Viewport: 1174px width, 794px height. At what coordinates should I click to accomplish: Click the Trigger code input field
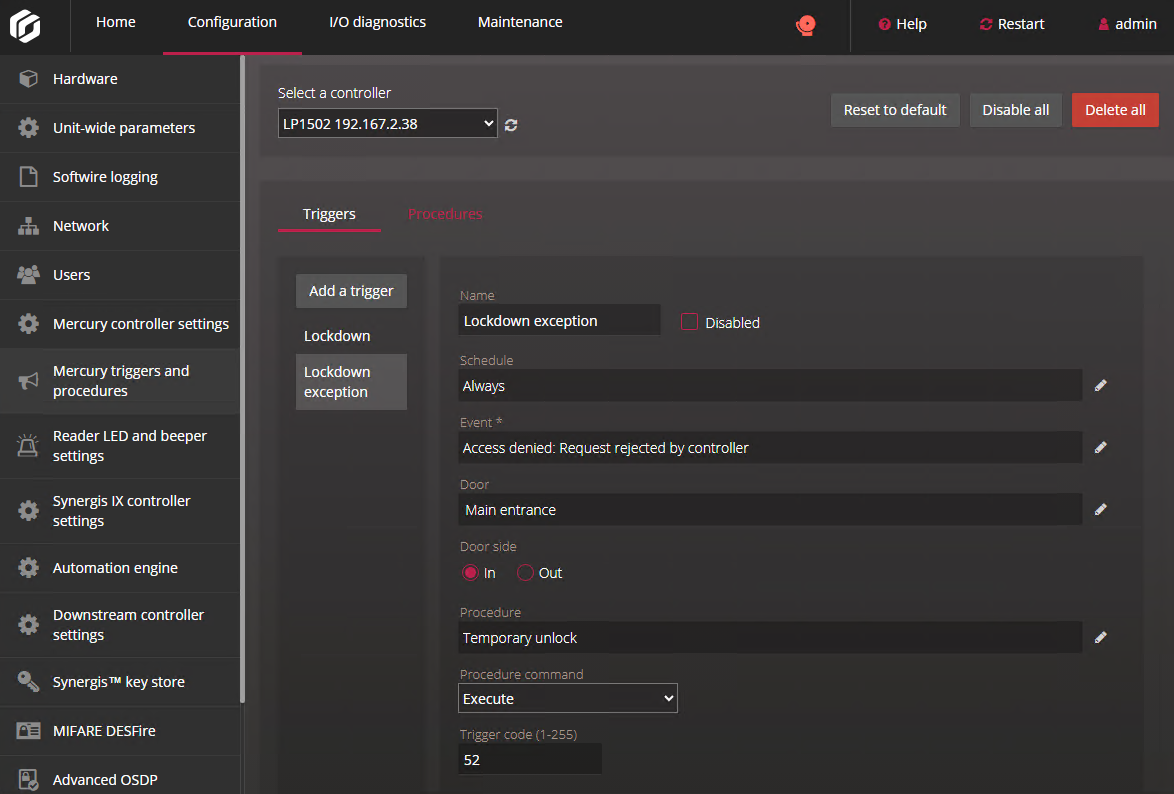(x=529, y=760)
